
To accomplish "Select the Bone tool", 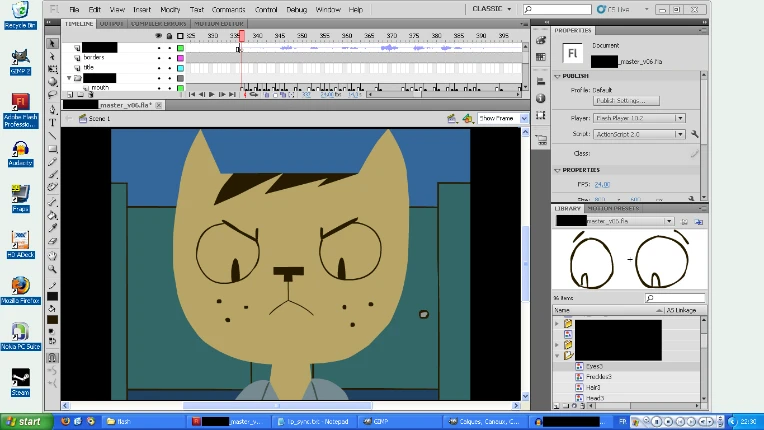I will [x=52, y=202].
